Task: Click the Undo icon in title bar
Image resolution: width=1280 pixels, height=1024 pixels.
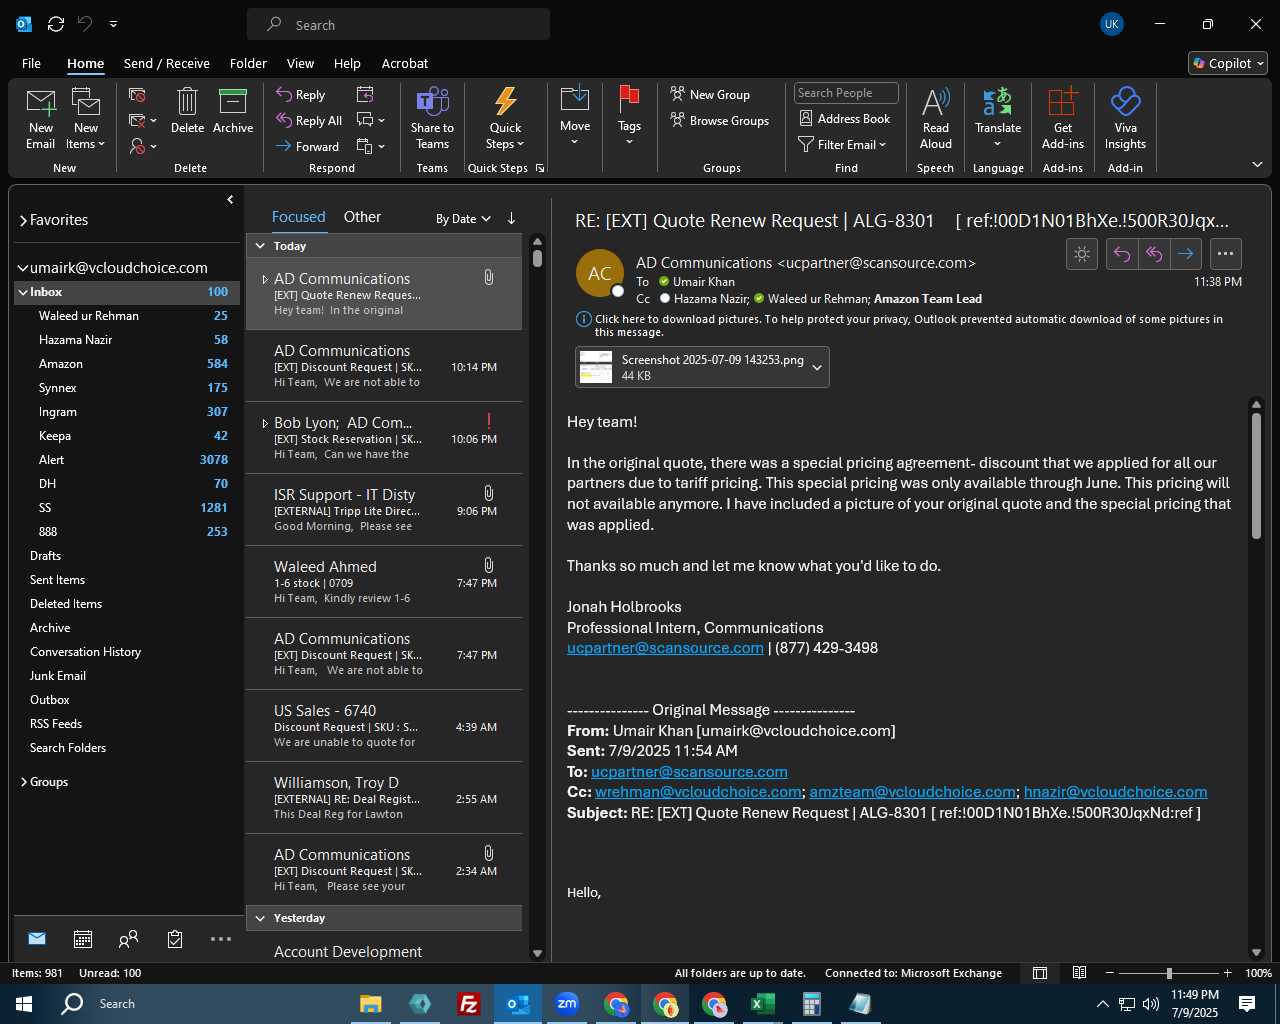Action: [x=85, y=24]
